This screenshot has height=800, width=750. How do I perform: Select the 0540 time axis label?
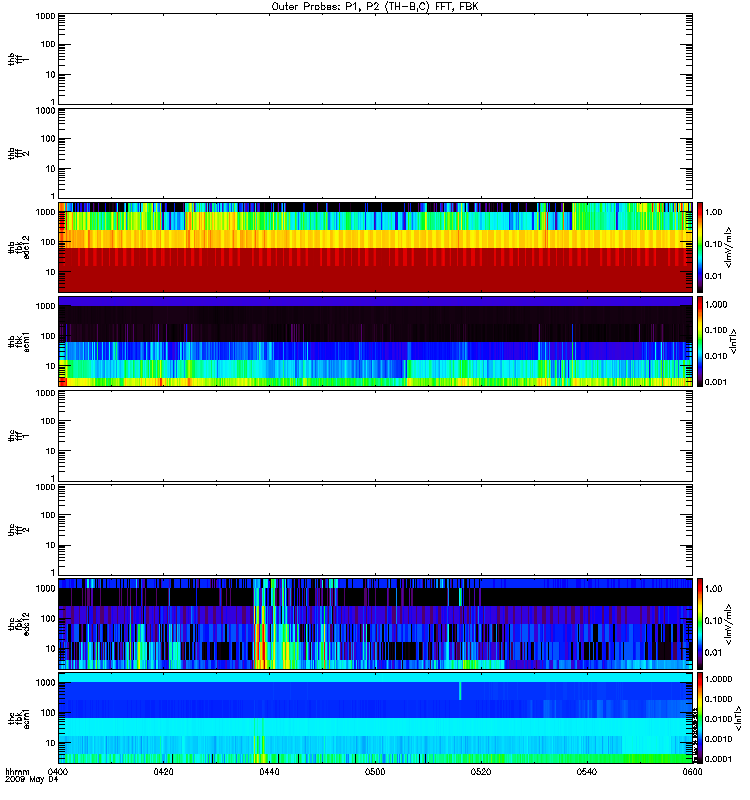point(587,771)
